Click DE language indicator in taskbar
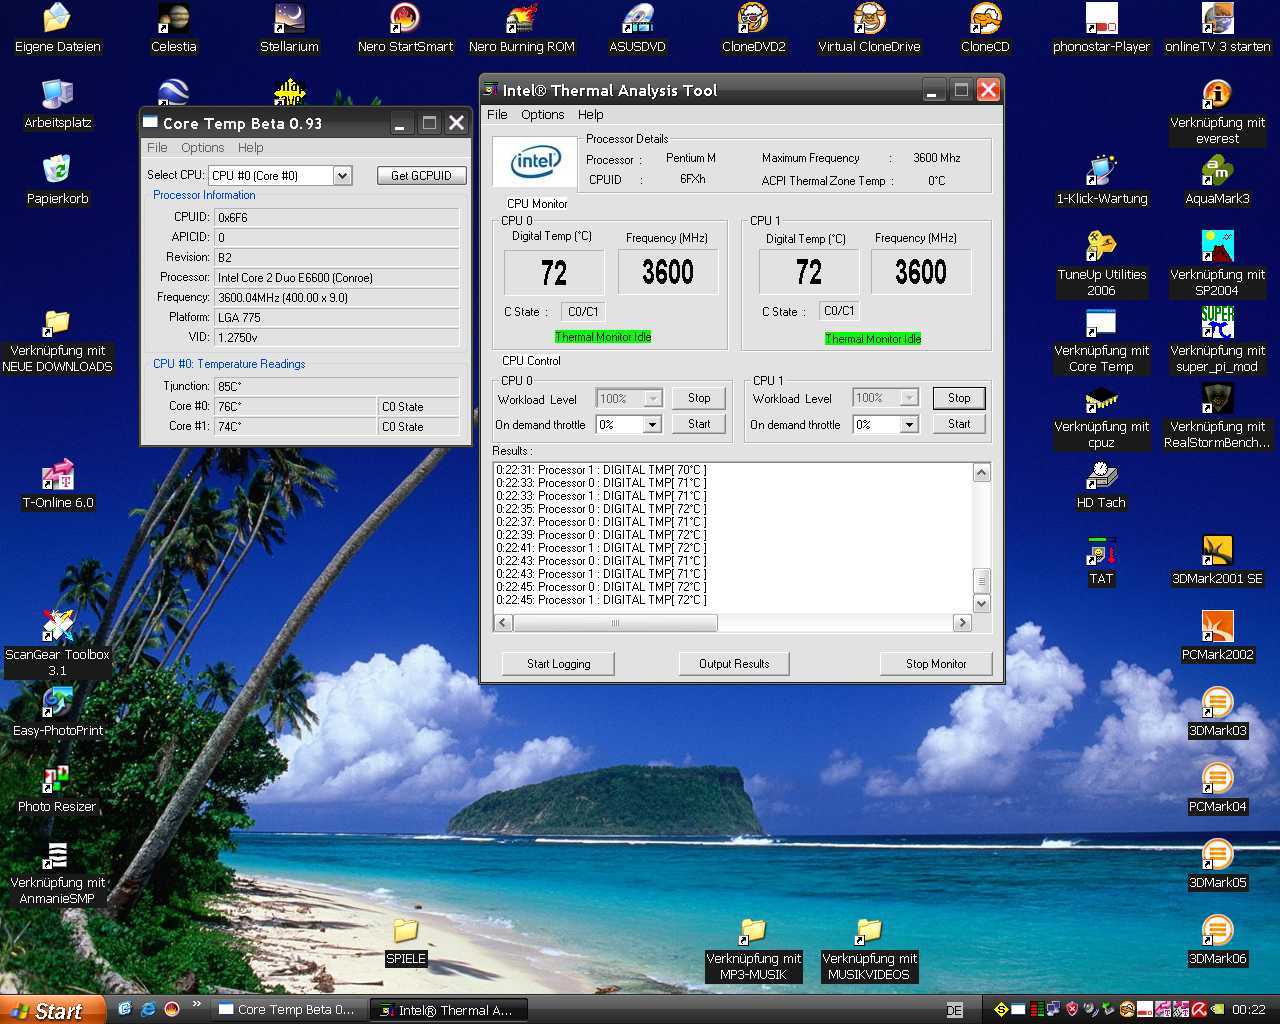1280x1024 pixels. point(955,1010)
